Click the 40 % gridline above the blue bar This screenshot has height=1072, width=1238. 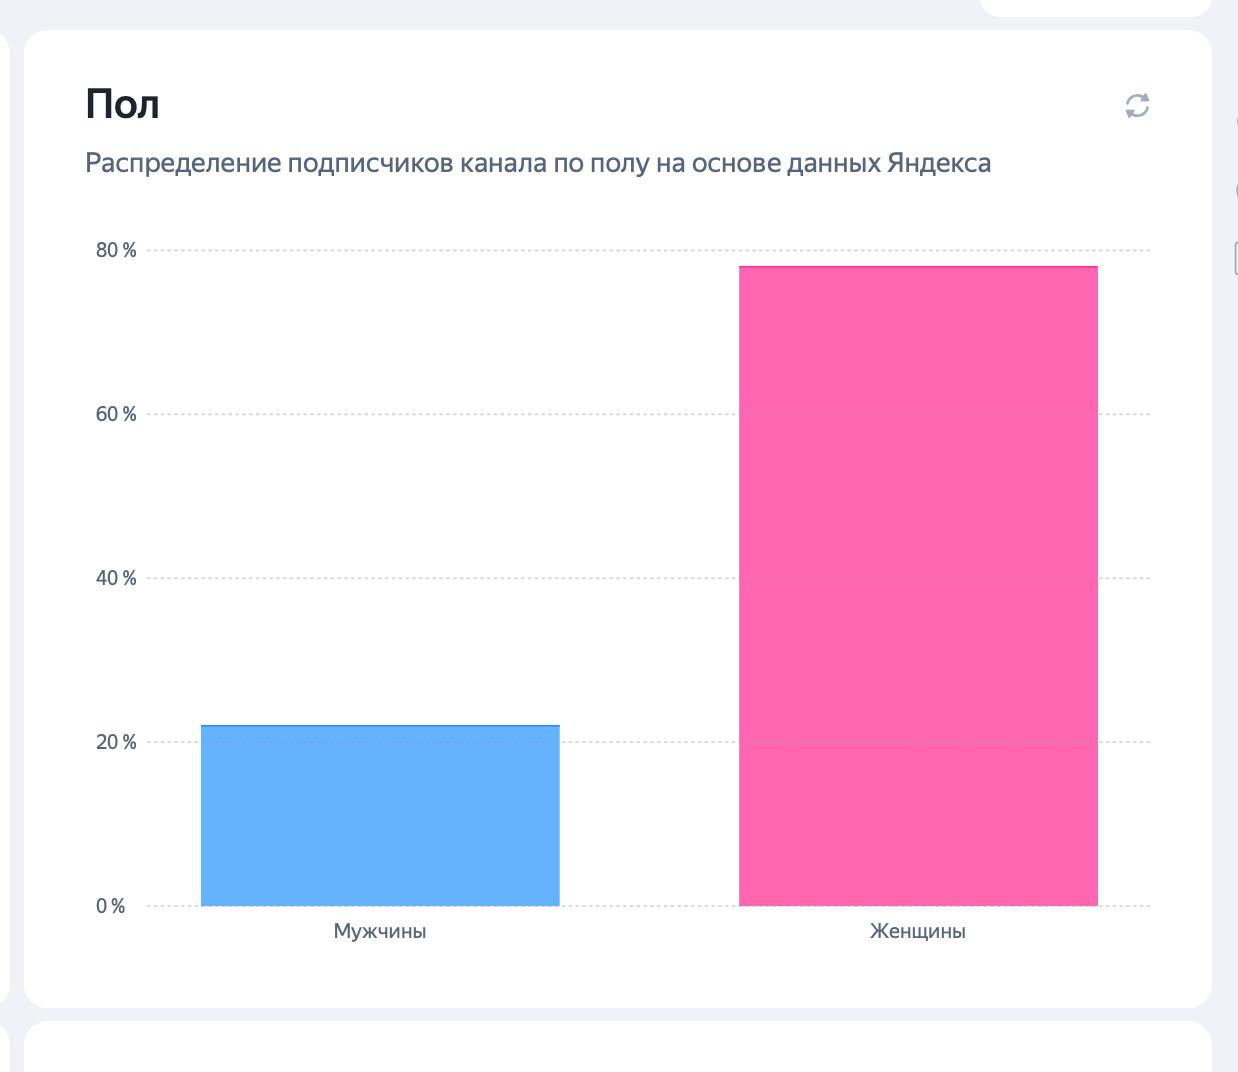click(x=380, y=578)
